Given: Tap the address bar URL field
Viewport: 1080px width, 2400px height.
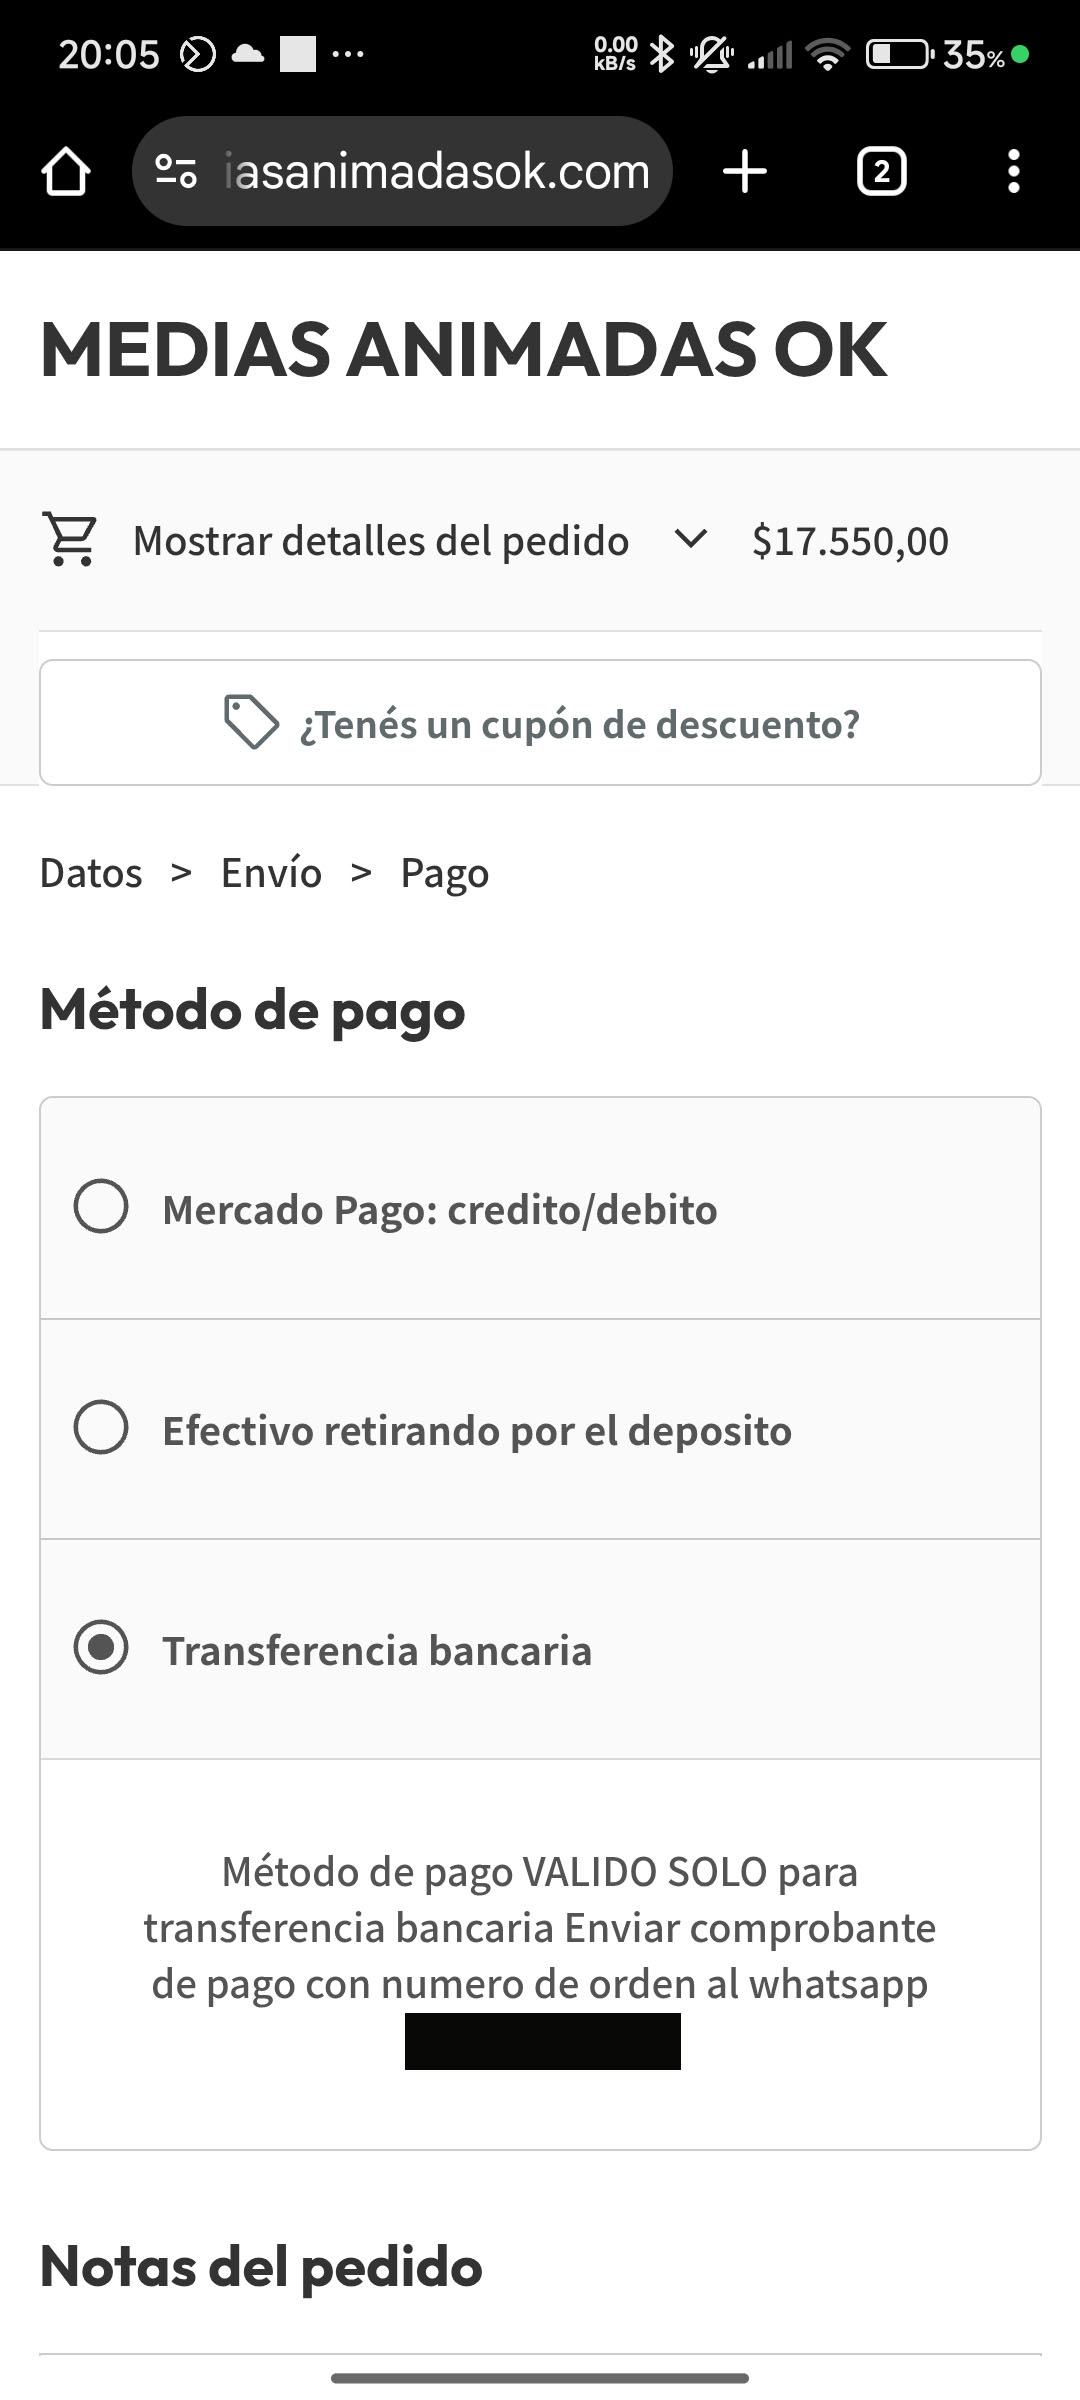Looking at the screenshot, I should click(x=437, y=172).
